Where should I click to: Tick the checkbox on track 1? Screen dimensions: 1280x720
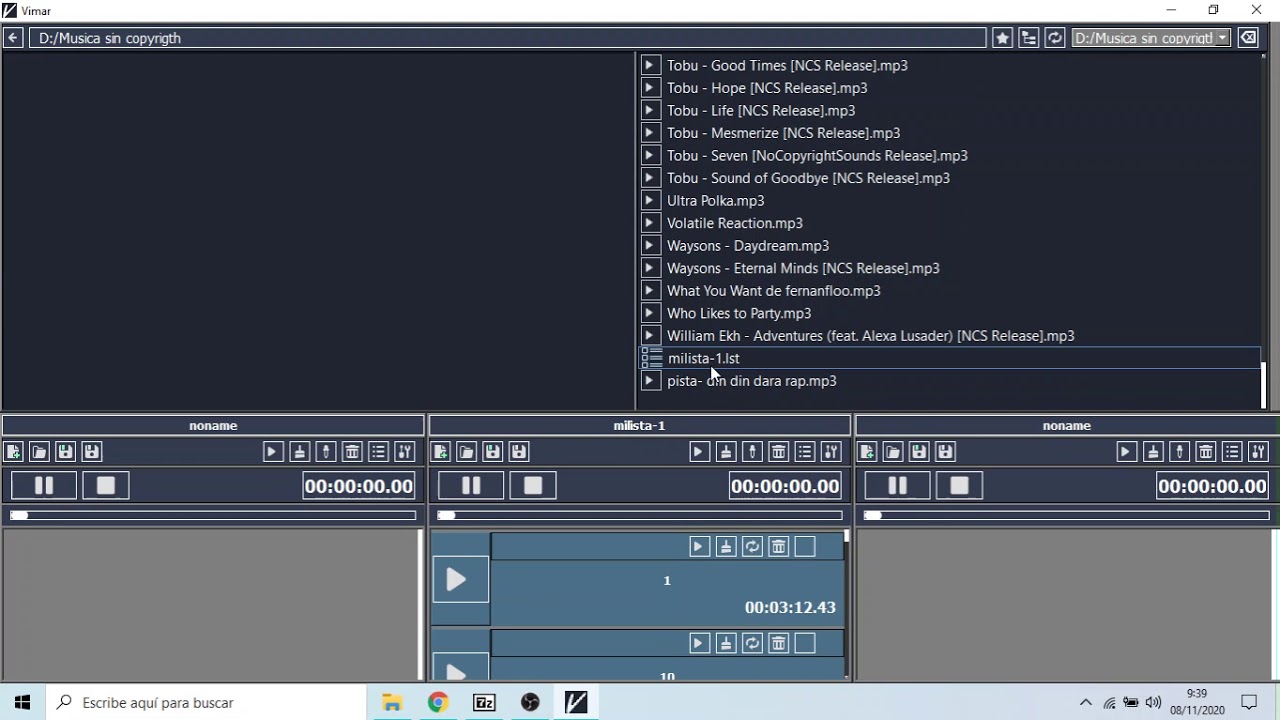[x=805, y=546]
